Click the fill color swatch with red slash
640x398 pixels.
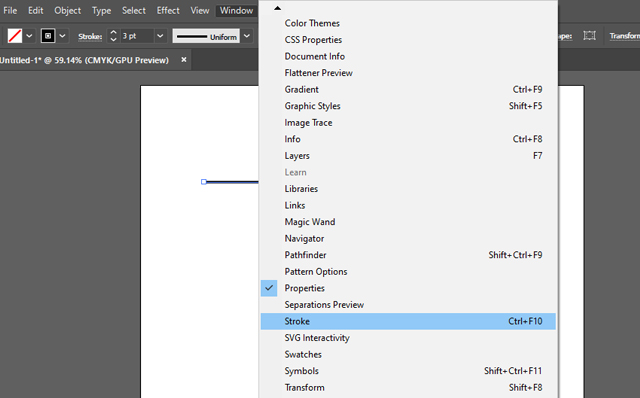coord(15,36)
